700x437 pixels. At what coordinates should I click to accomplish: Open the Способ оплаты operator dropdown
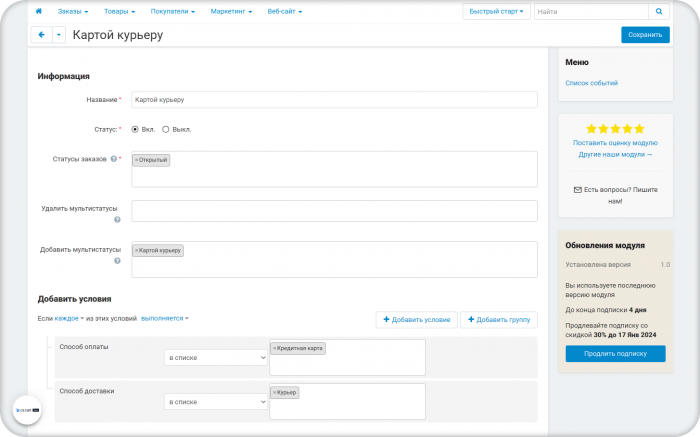point(216,358)
